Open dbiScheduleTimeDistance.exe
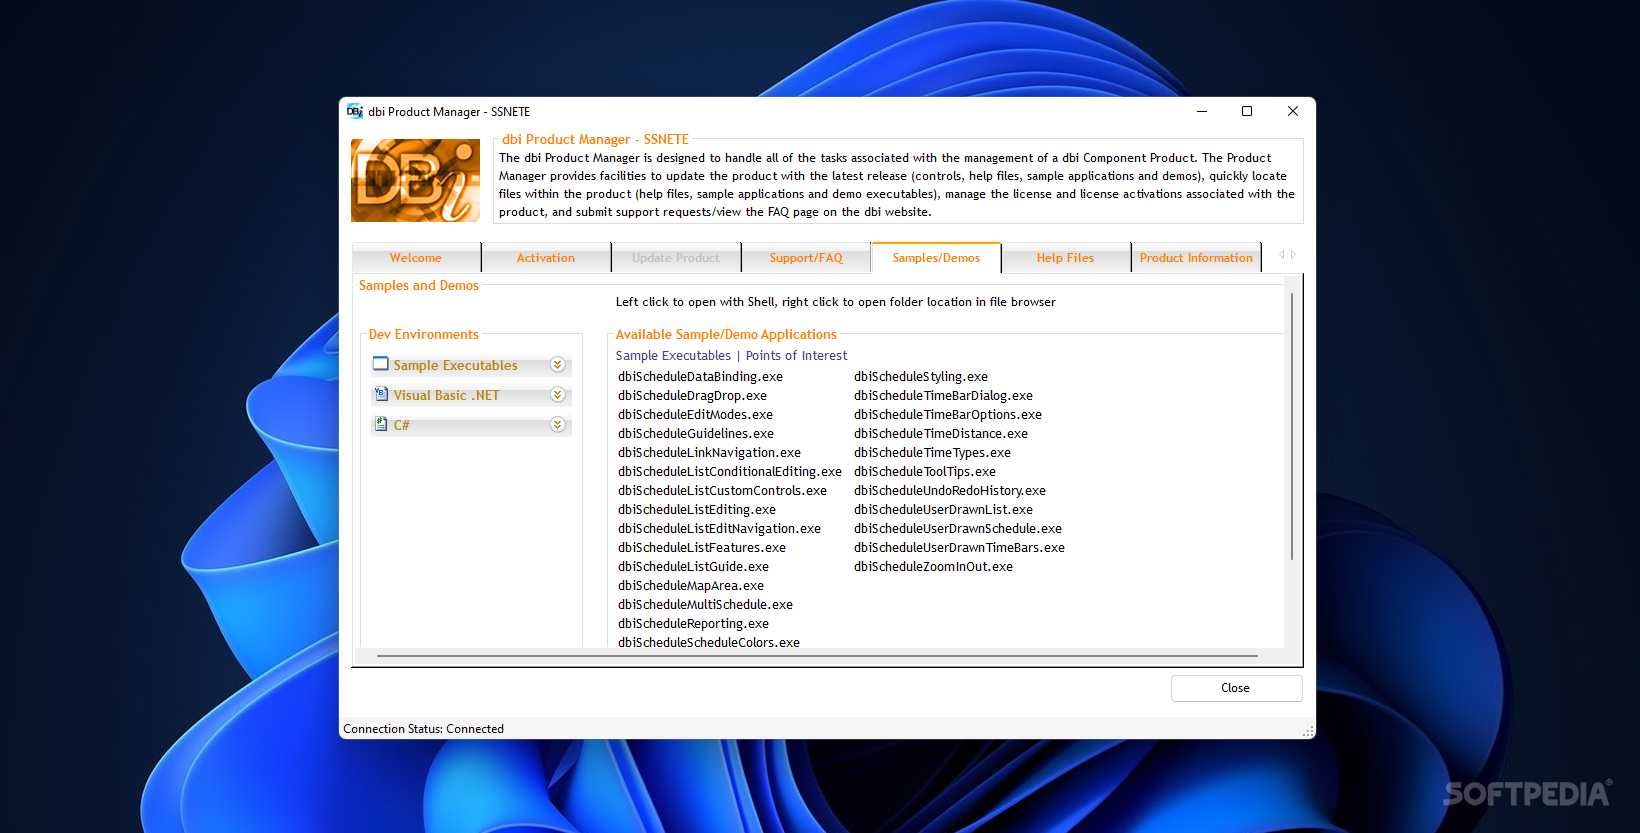This screenshot has width=1640, height=833. point(941,434)
